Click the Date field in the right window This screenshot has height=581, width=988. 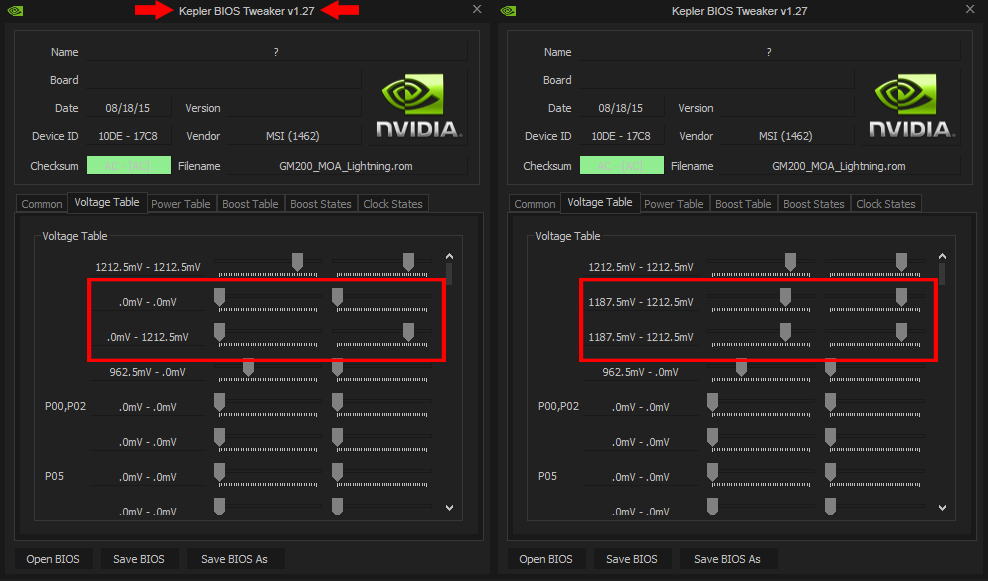click(x=621, y=108)
